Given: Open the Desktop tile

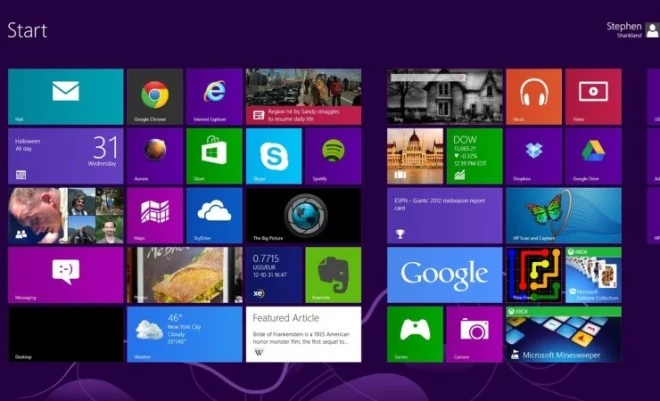Looking at the screenshot, I should (66, 334).
